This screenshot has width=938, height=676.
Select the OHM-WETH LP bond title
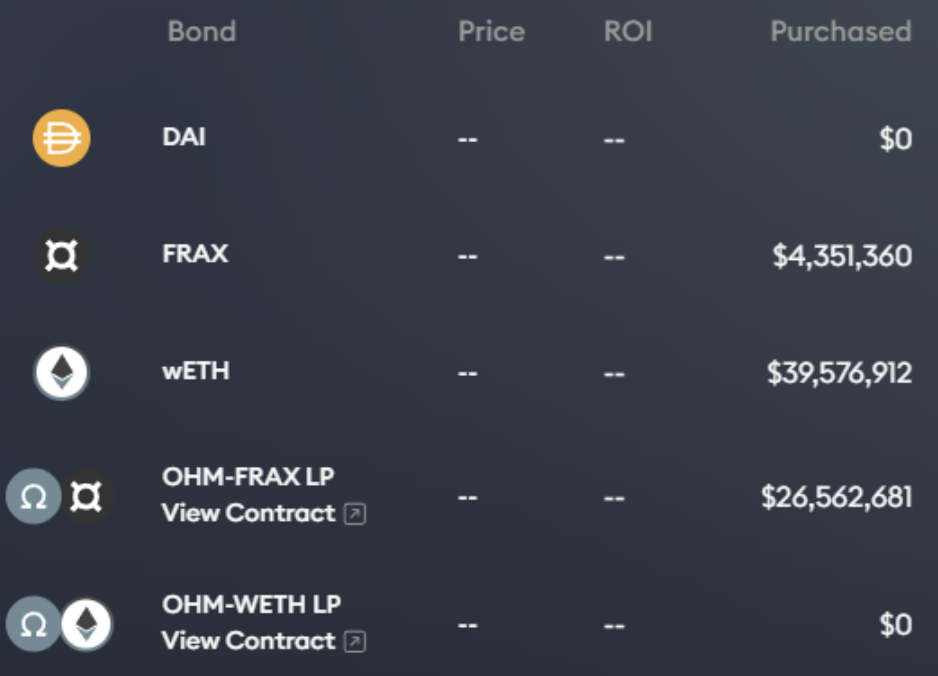[x=252, y=605]
